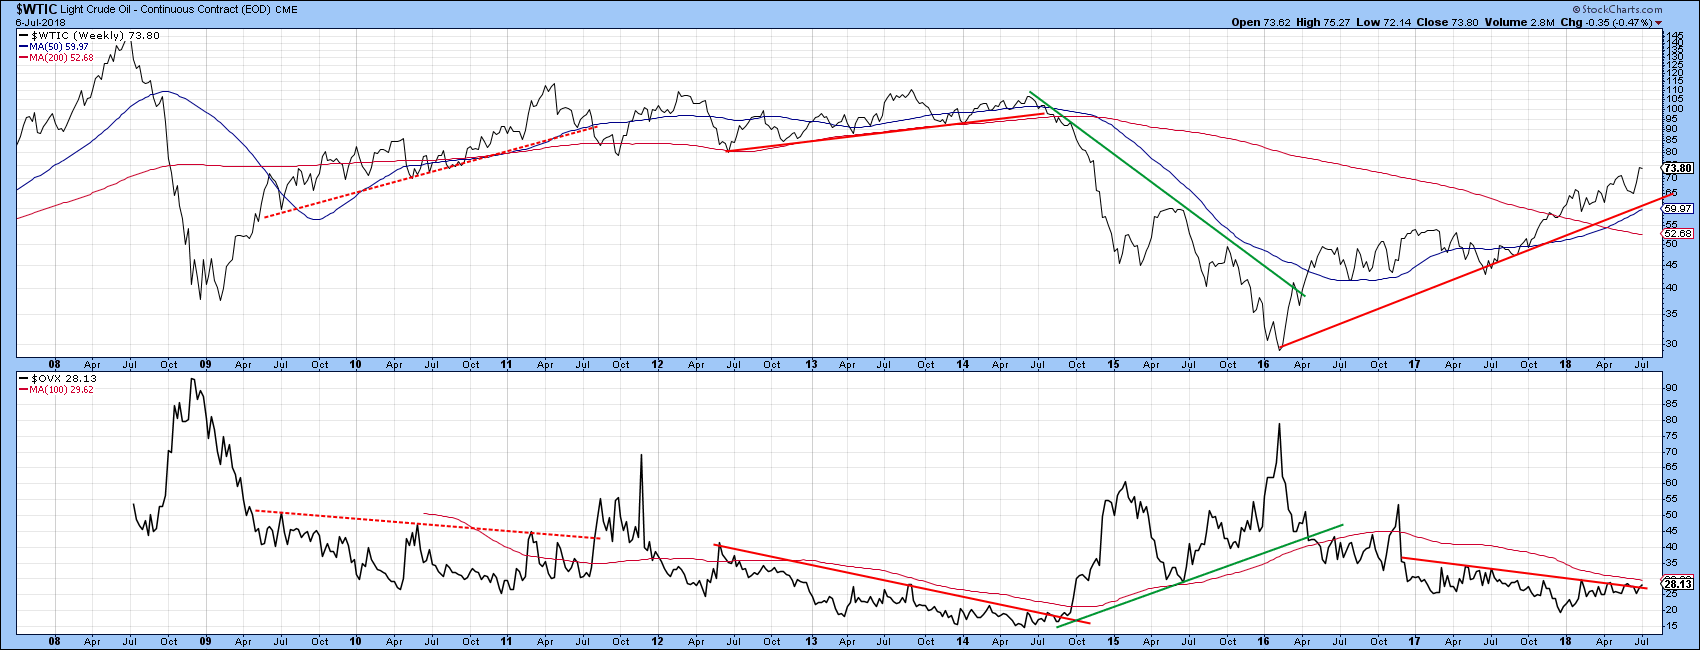Click the black $OVX legend line marker

24,379
